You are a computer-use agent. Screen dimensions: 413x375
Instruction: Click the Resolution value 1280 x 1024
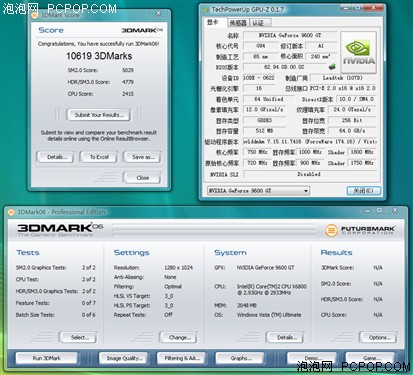click(178, 268)
